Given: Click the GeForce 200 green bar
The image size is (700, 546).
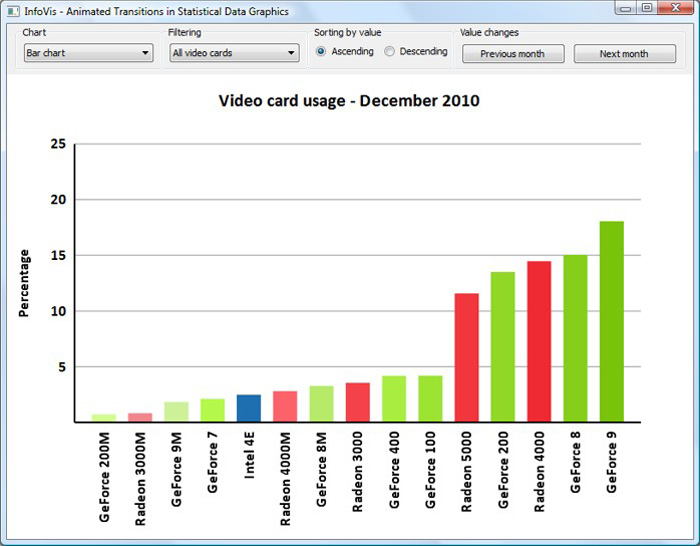Looking at the screenshot, I should [503, 347].
